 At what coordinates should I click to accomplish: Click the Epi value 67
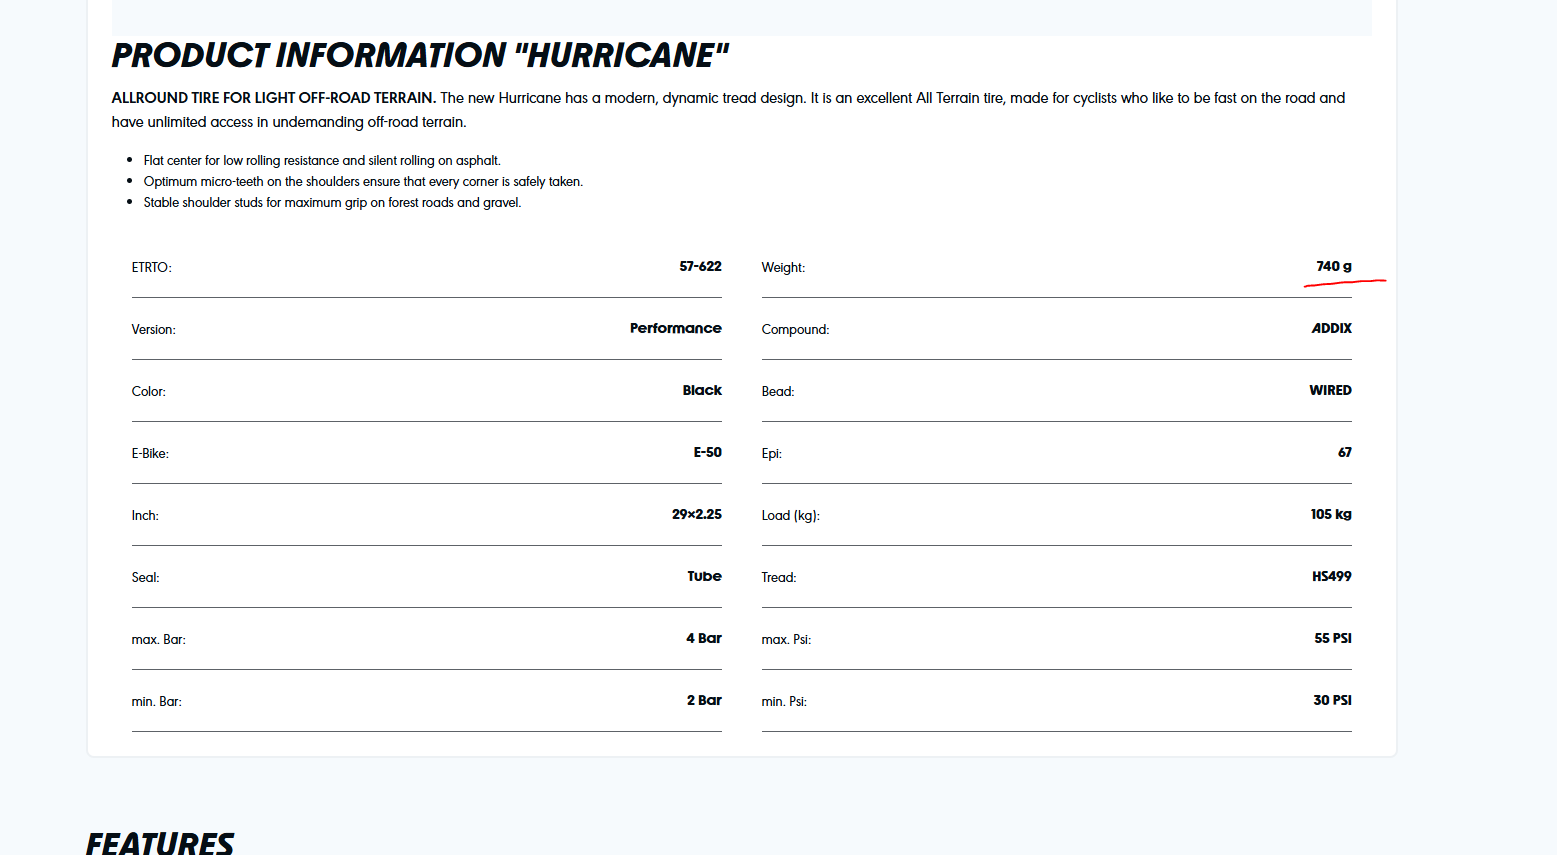(x=1344, y=452)
